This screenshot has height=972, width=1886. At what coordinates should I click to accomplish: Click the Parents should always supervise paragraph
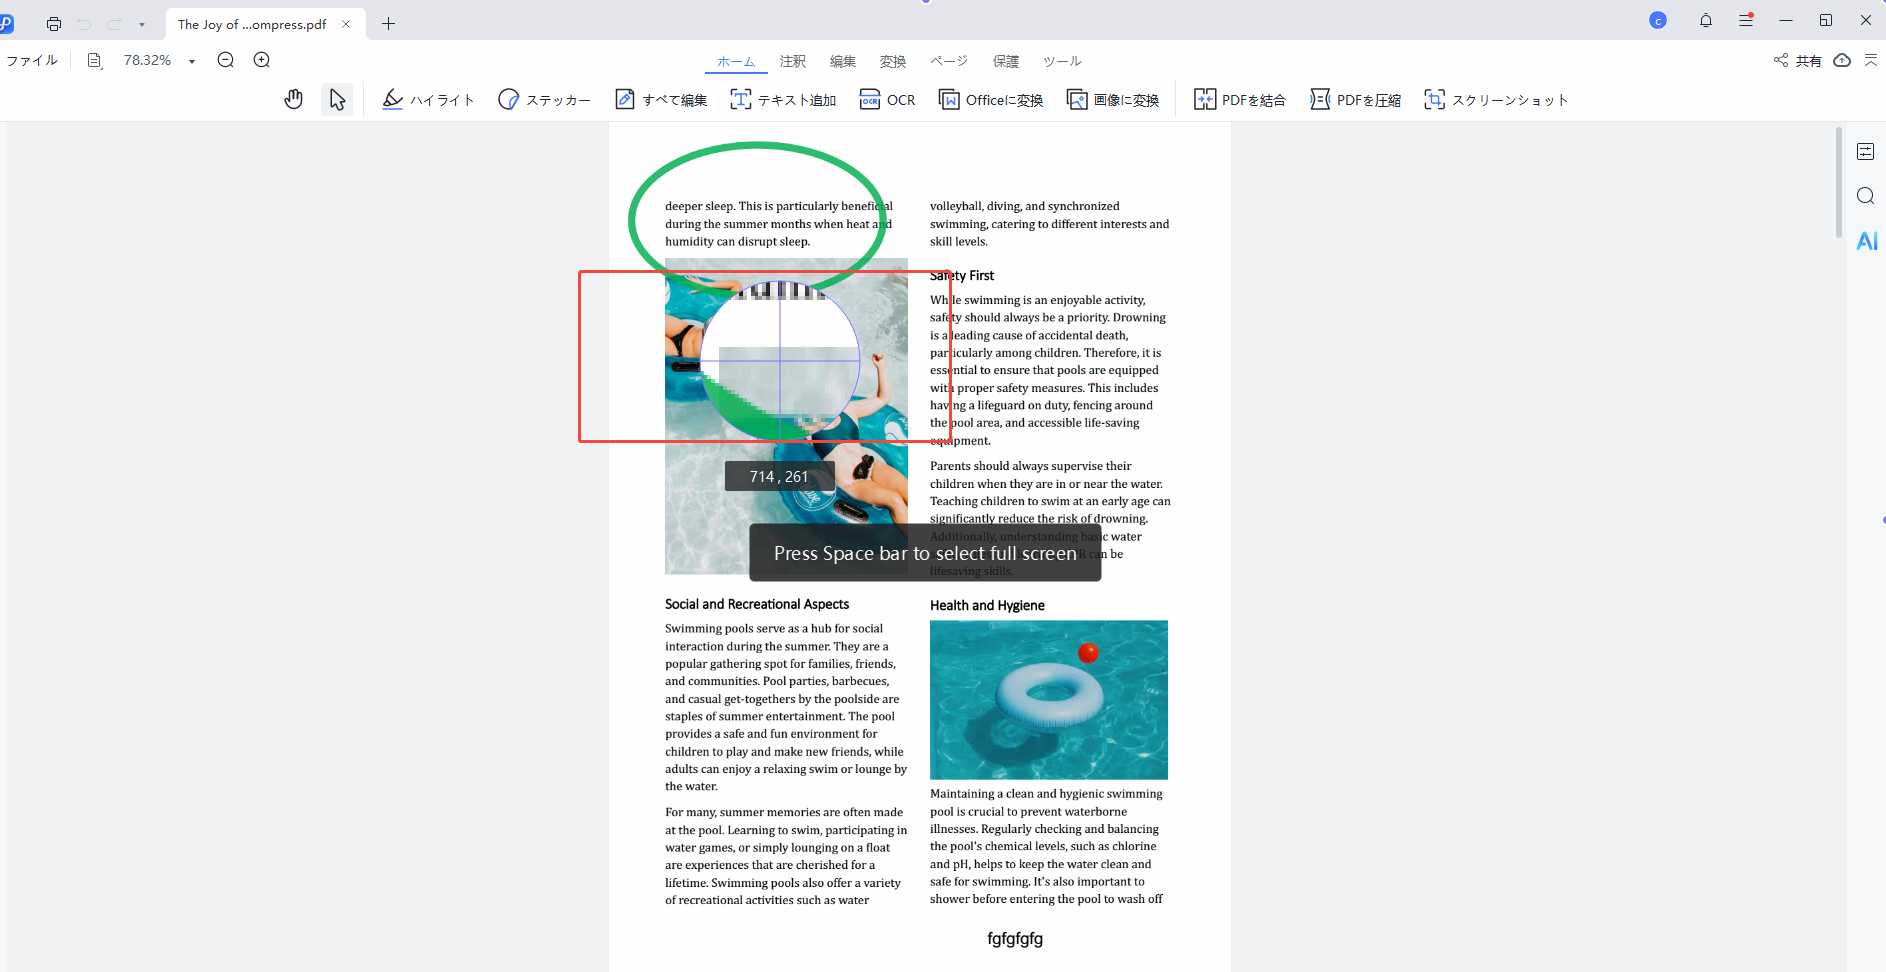[1050, 518]
